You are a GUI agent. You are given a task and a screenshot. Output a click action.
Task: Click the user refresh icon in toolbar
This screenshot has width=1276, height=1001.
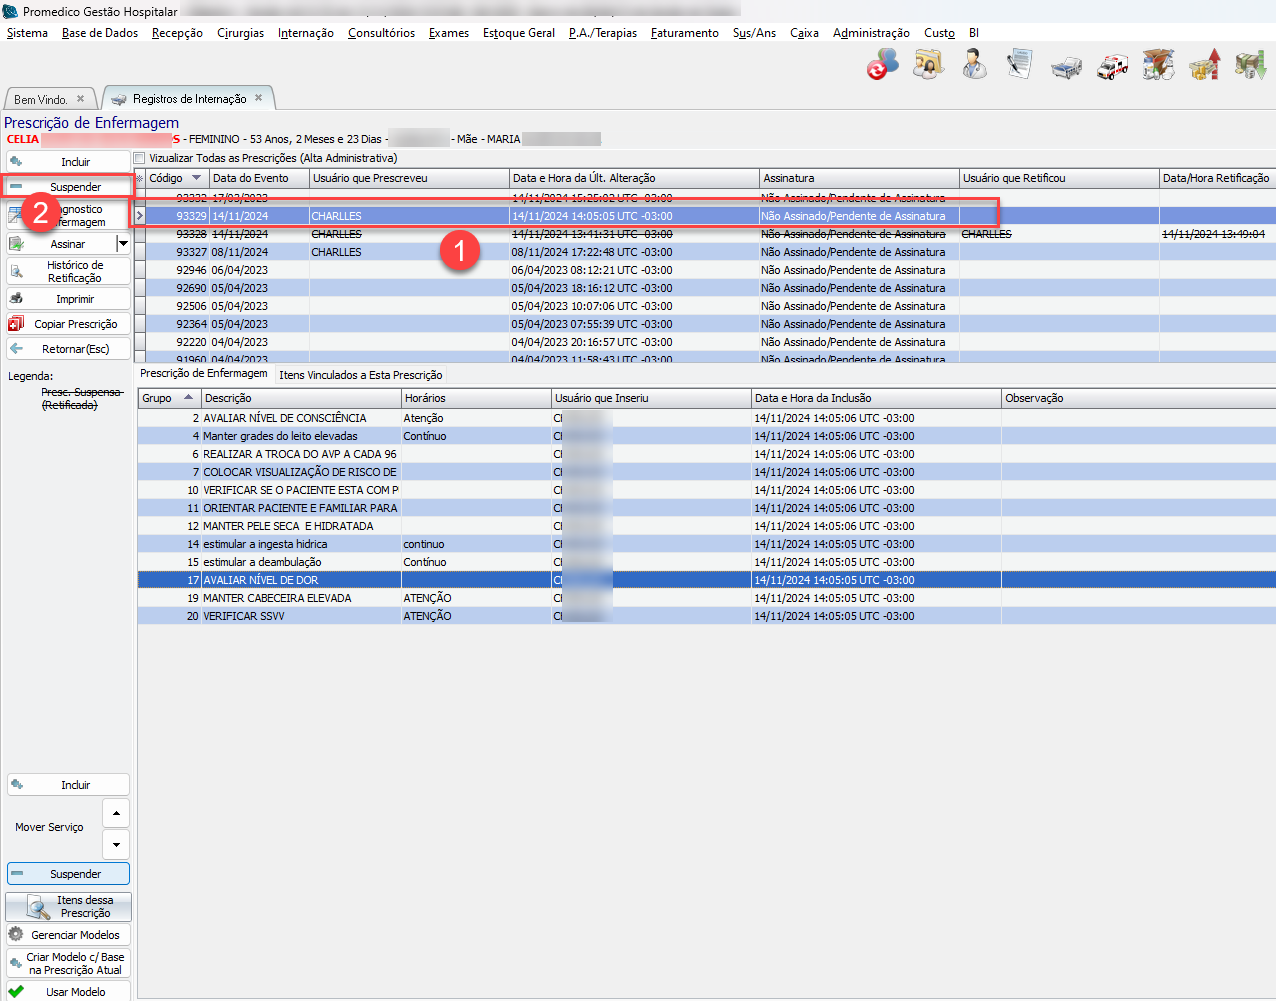tap(882, 66)
